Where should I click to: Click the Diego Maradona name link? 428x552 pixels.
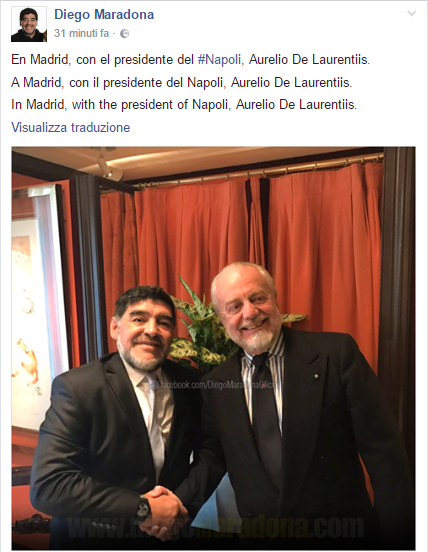coord(104,14)
